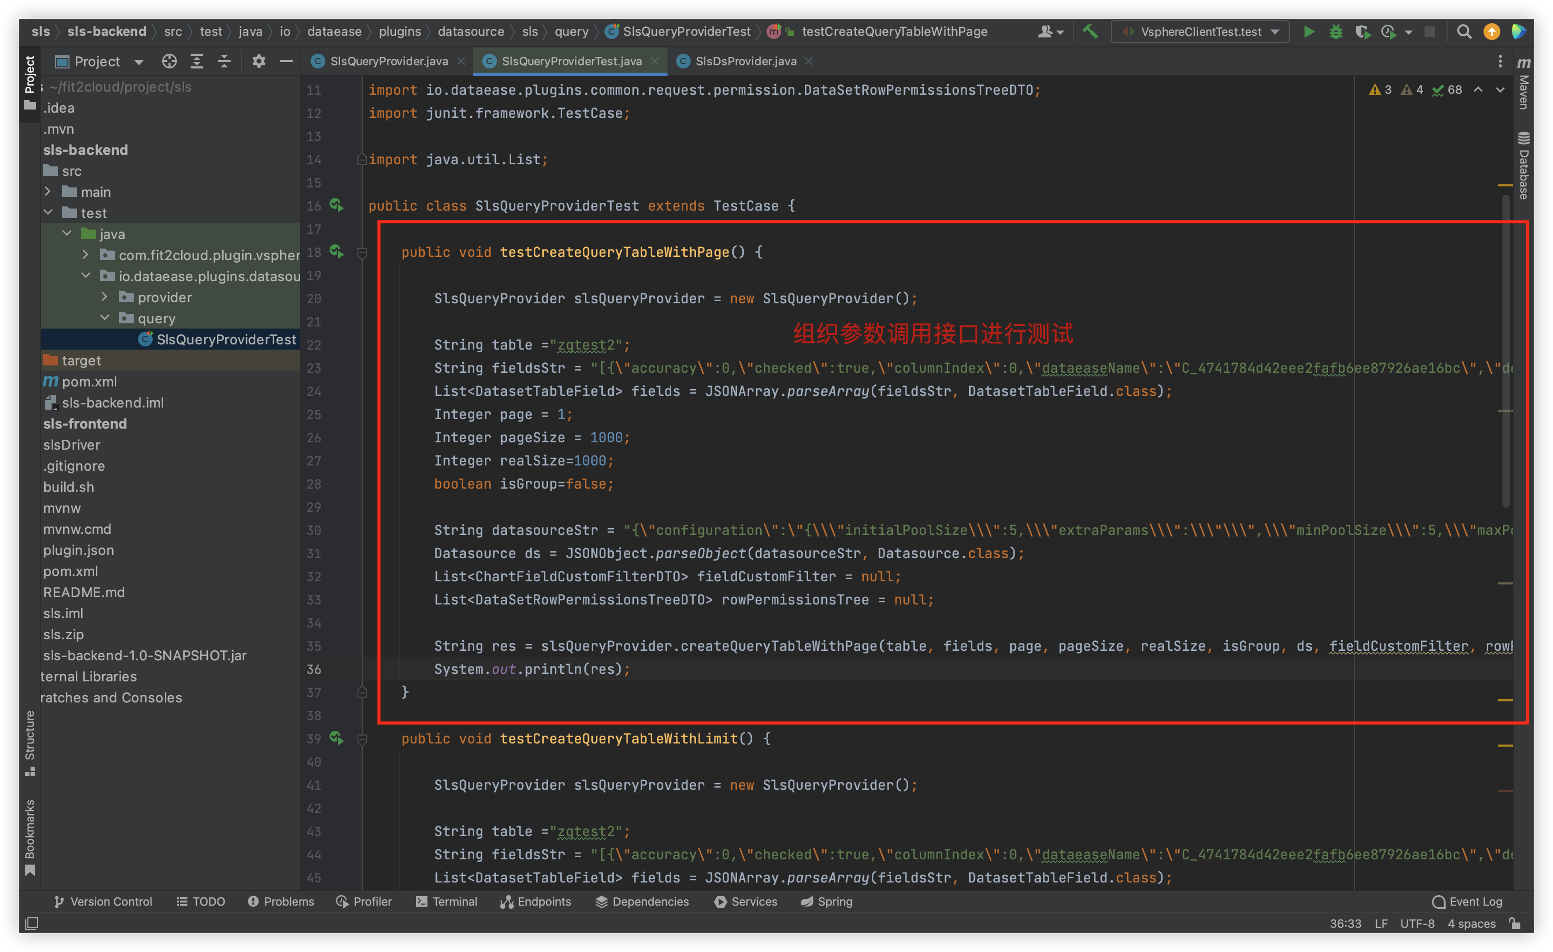Click sls-backend breadcrumb in navigation bar

click(x=106, y=32)
